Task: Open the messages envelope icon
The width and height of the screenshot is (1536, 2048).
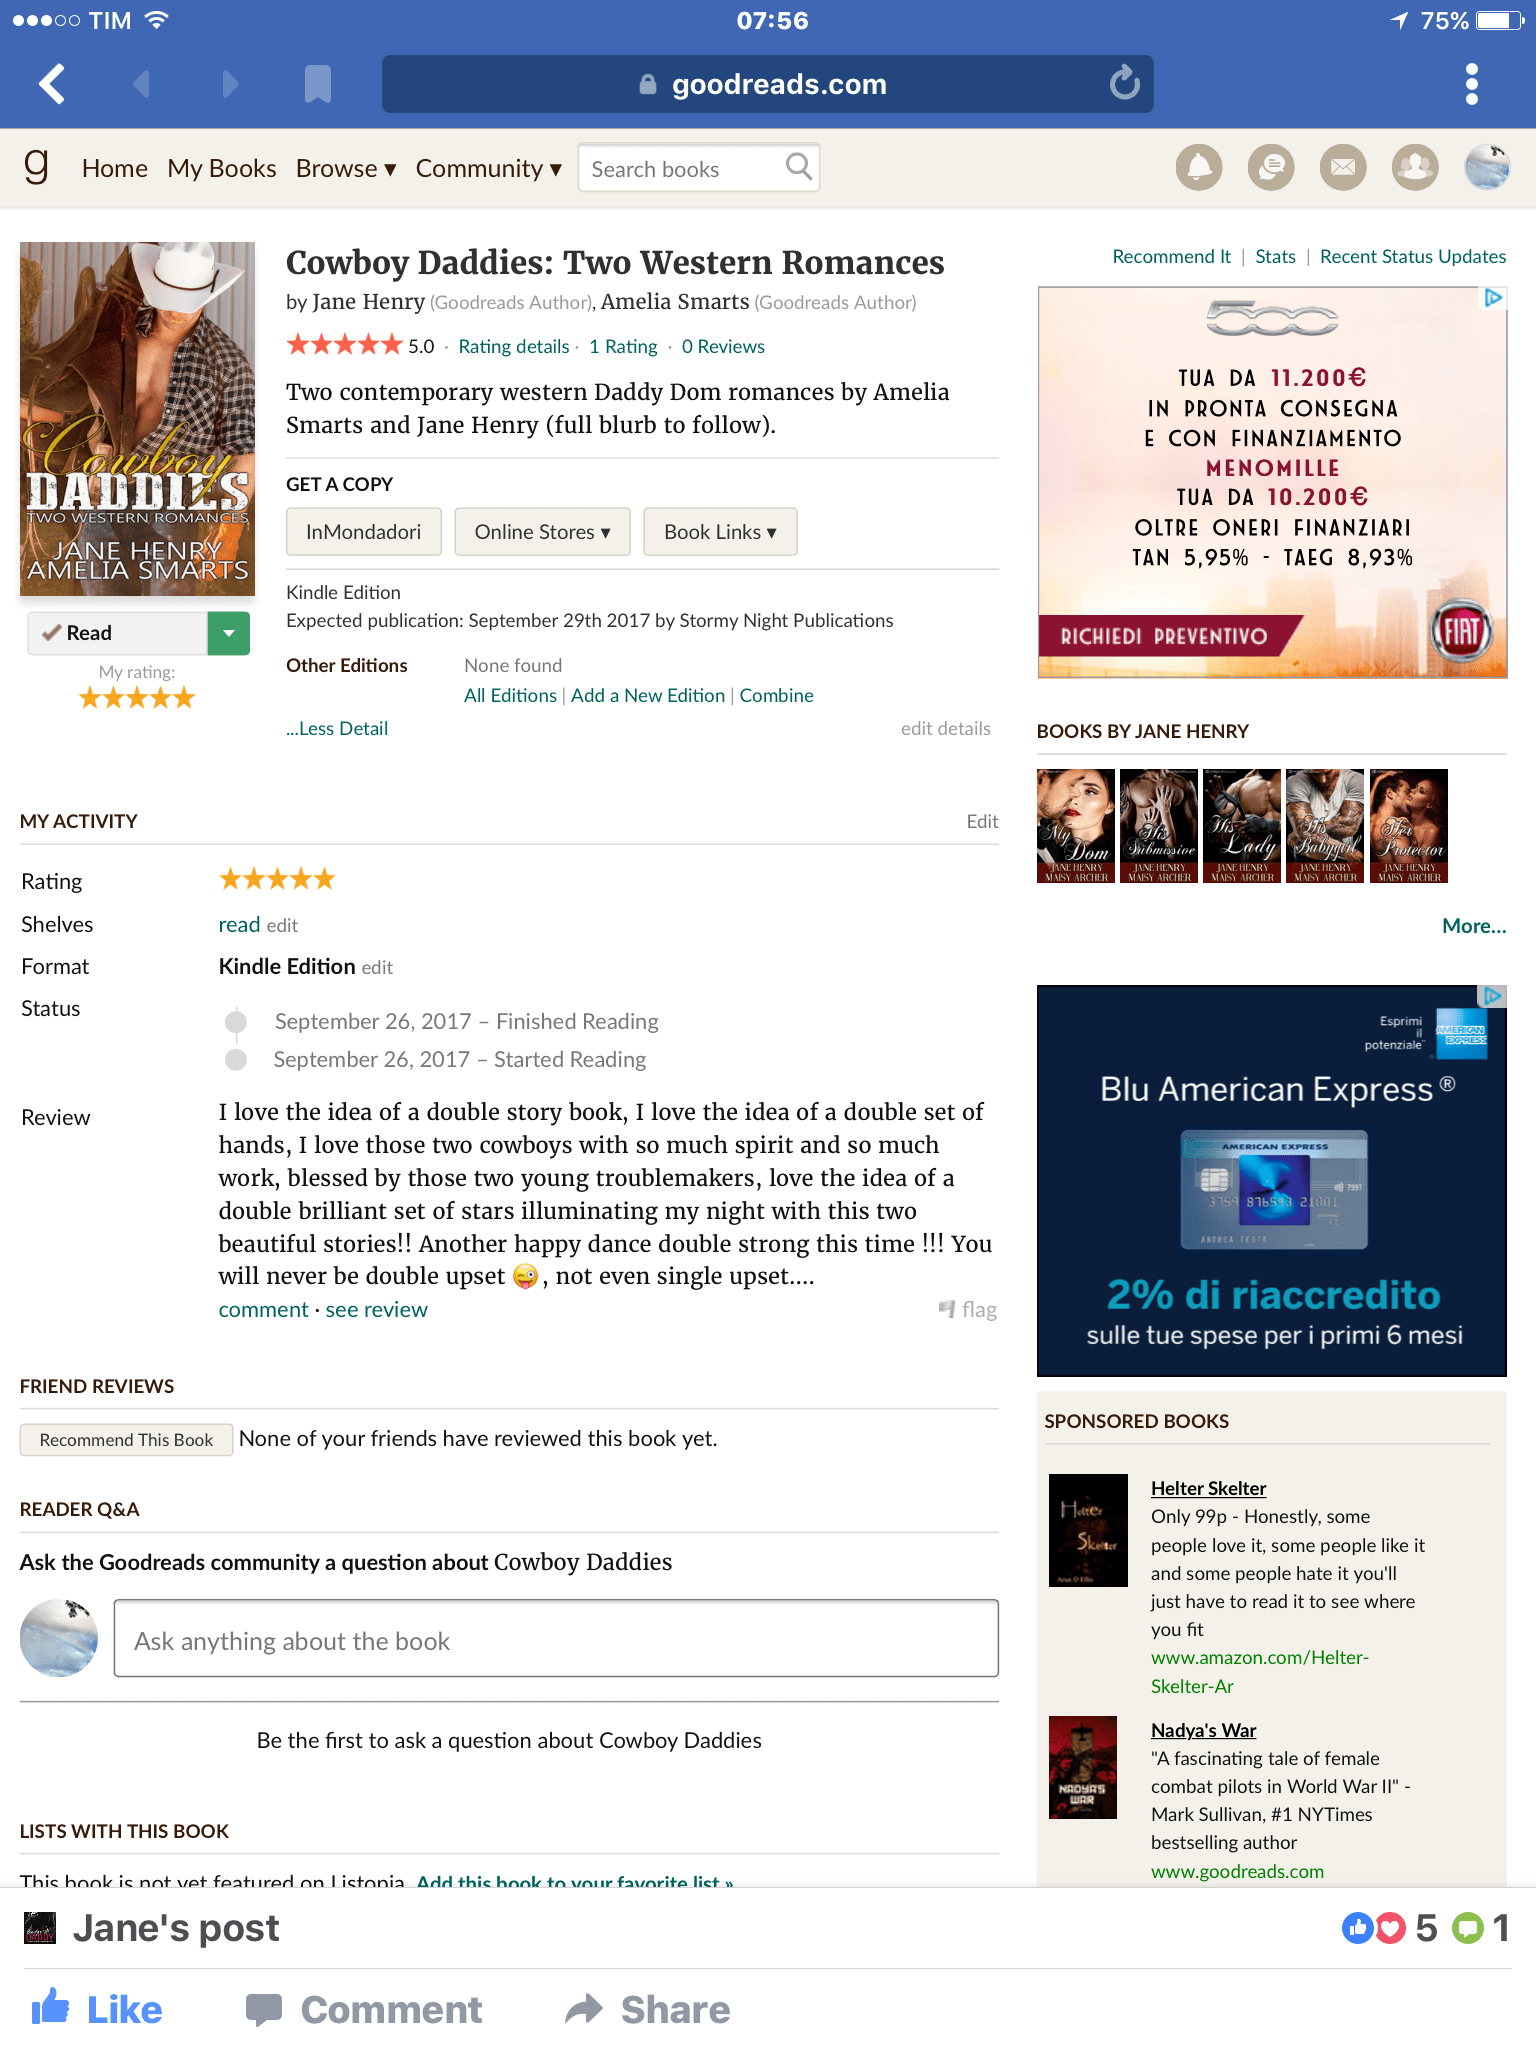Action: [1343, 167]
